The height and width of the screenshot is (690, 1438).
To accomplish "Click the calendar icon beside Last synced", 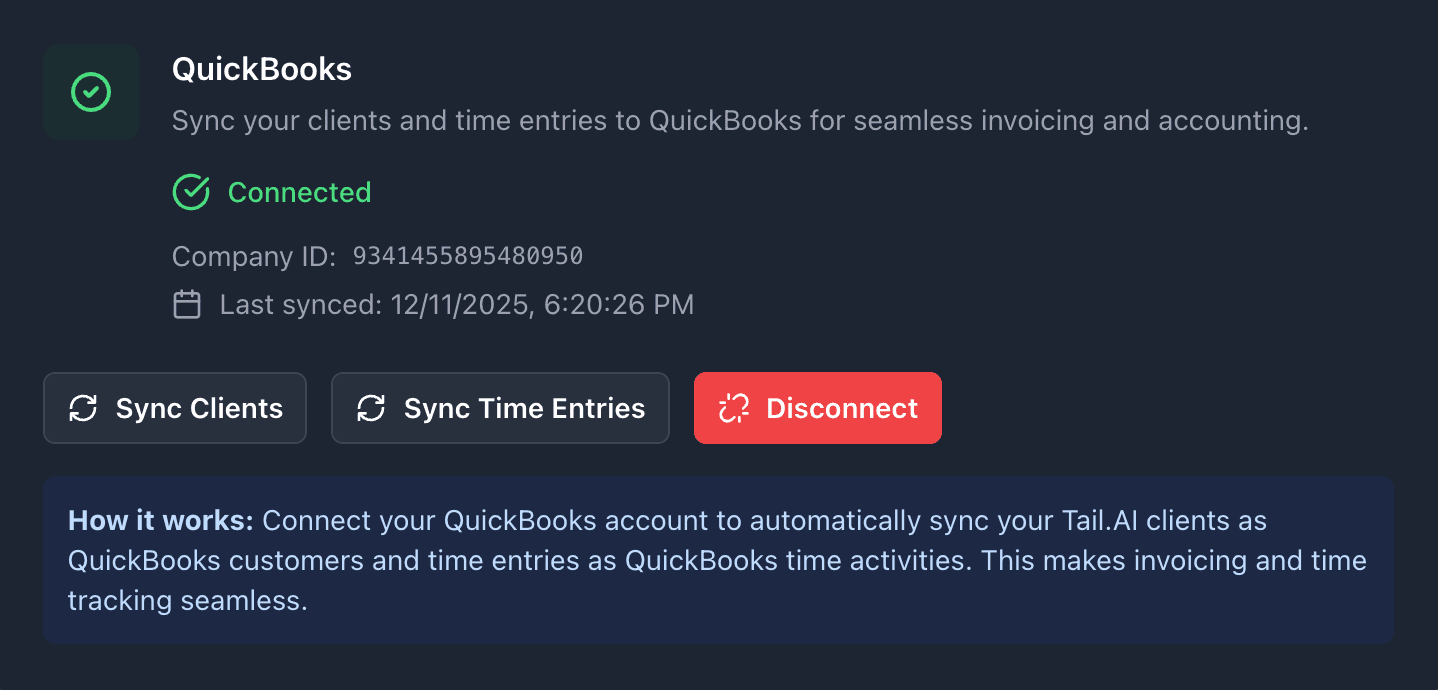I will click(186, 304).
